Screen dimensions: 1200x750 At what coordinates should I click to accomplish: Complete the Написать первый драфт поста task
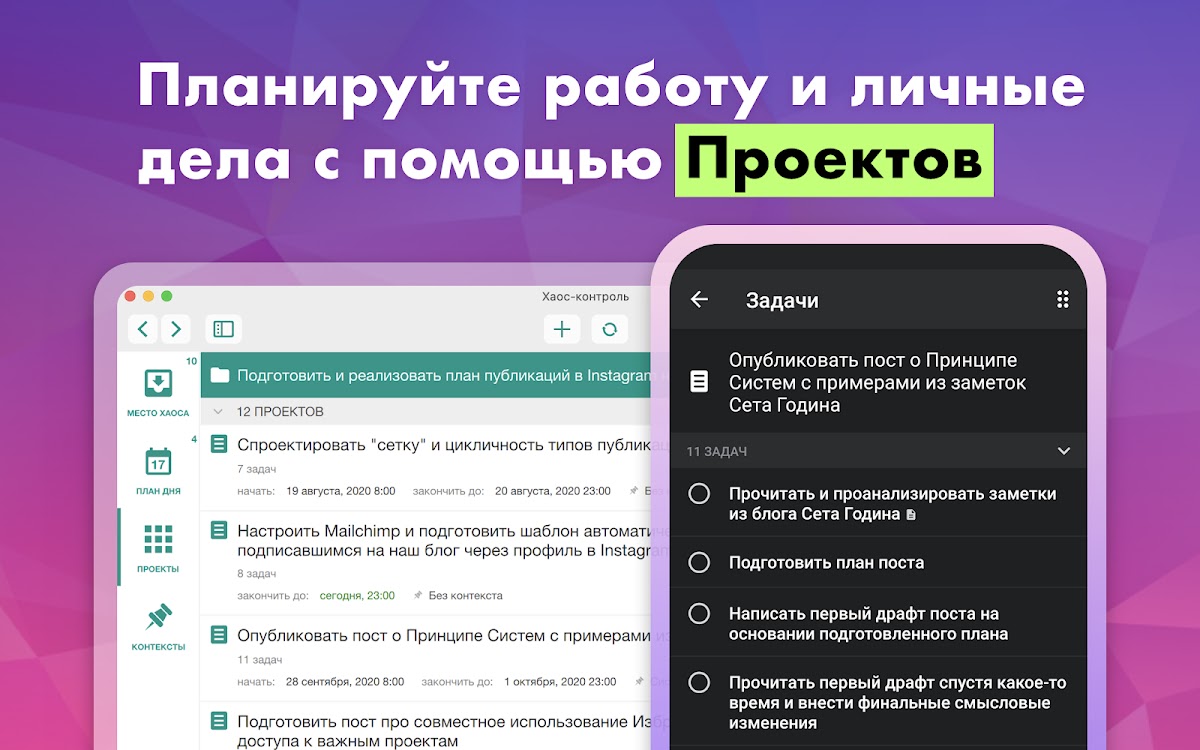pos(700,614)
